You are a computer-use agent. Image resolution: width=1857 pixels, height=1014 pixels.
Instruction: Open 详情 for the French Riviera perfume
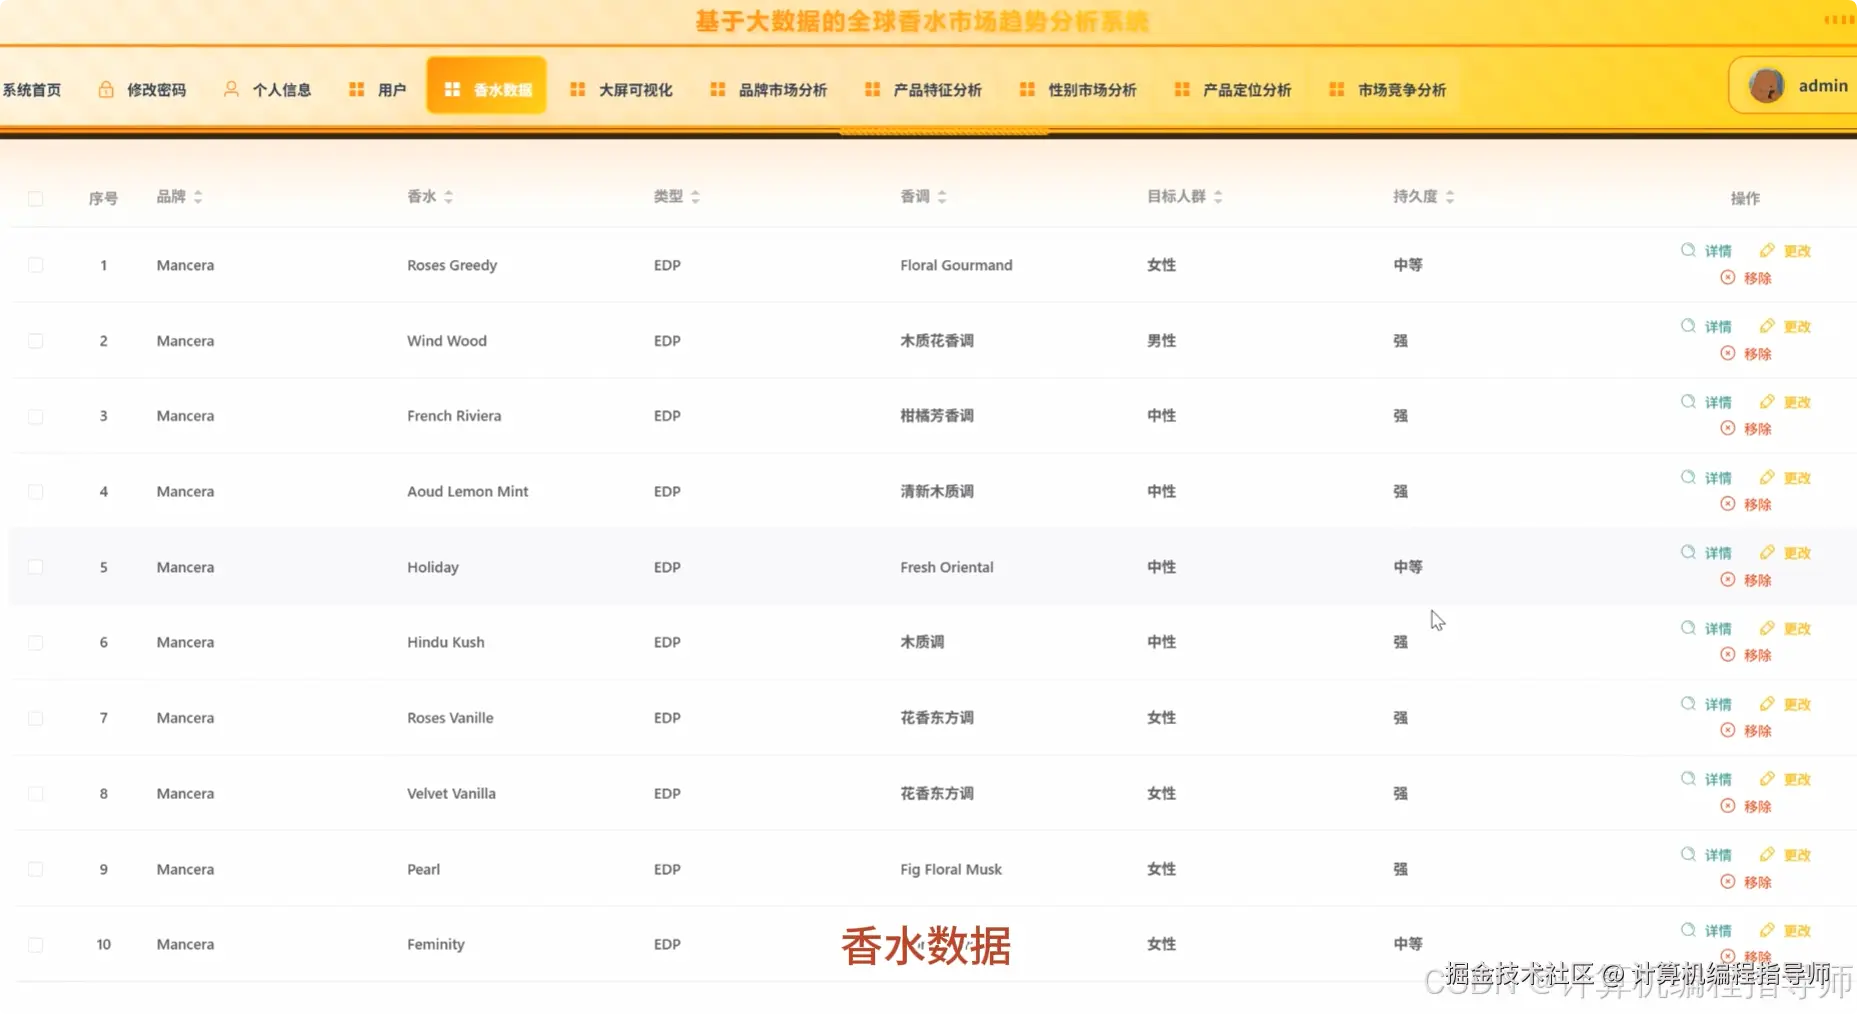[x=1718, y=401]
